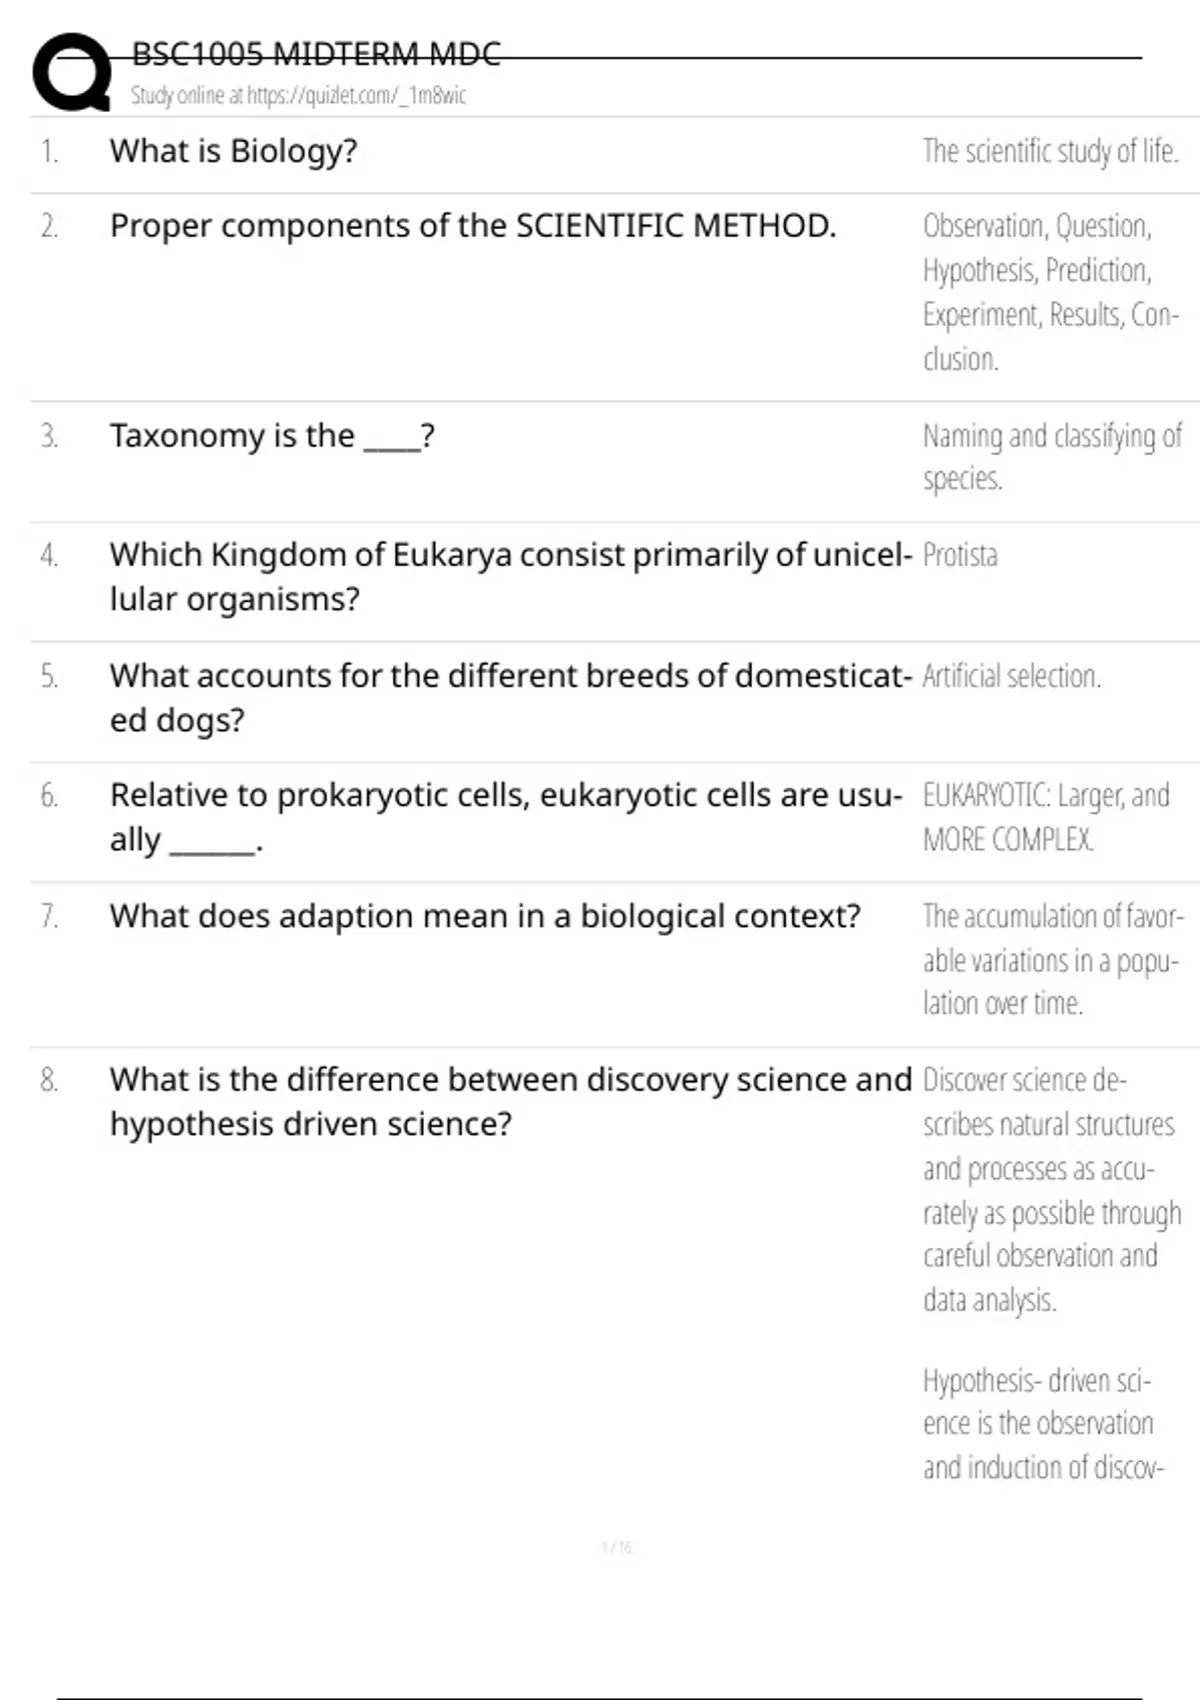The width and height of the screenshot is (1200, 1700).
Task: Click the 'Artificial selection.' answer
Action: (x=1011, y=676)
